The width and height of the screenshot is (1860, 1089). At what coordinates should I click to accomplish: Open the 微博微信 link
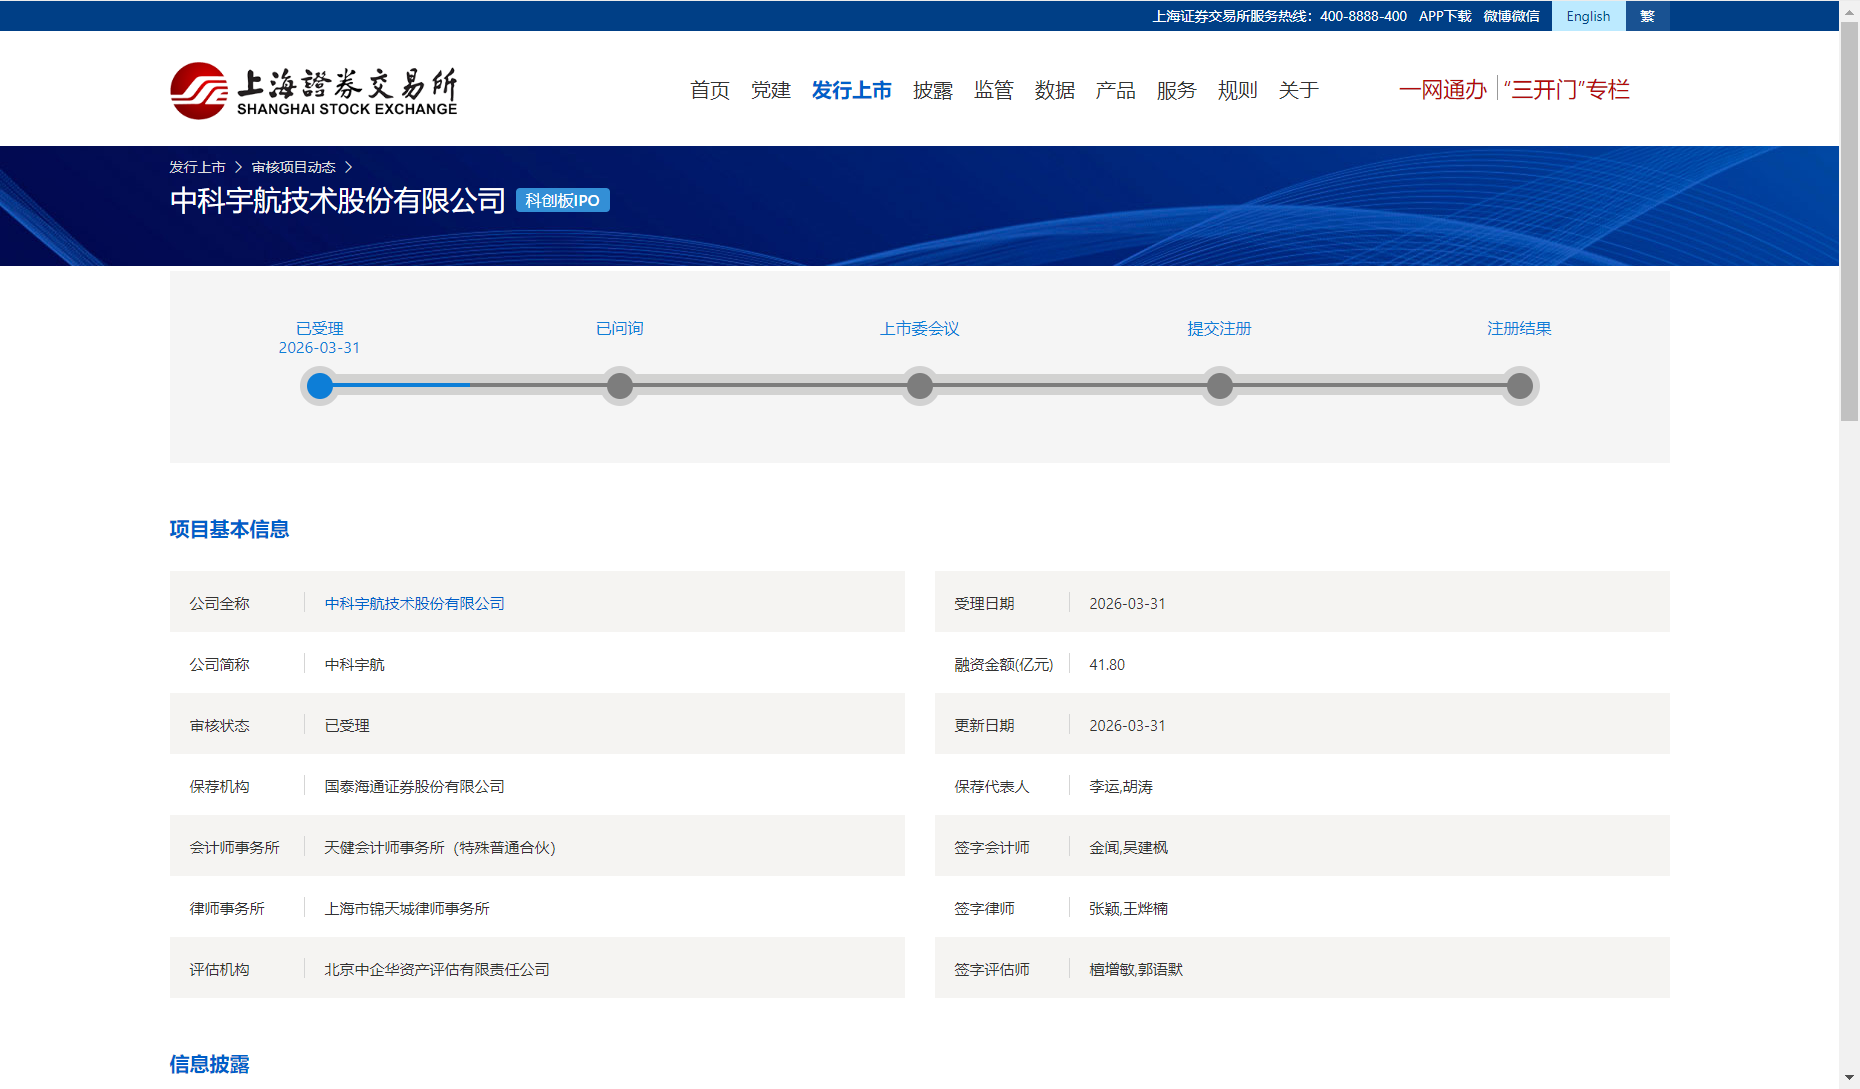click(1511, 16)
